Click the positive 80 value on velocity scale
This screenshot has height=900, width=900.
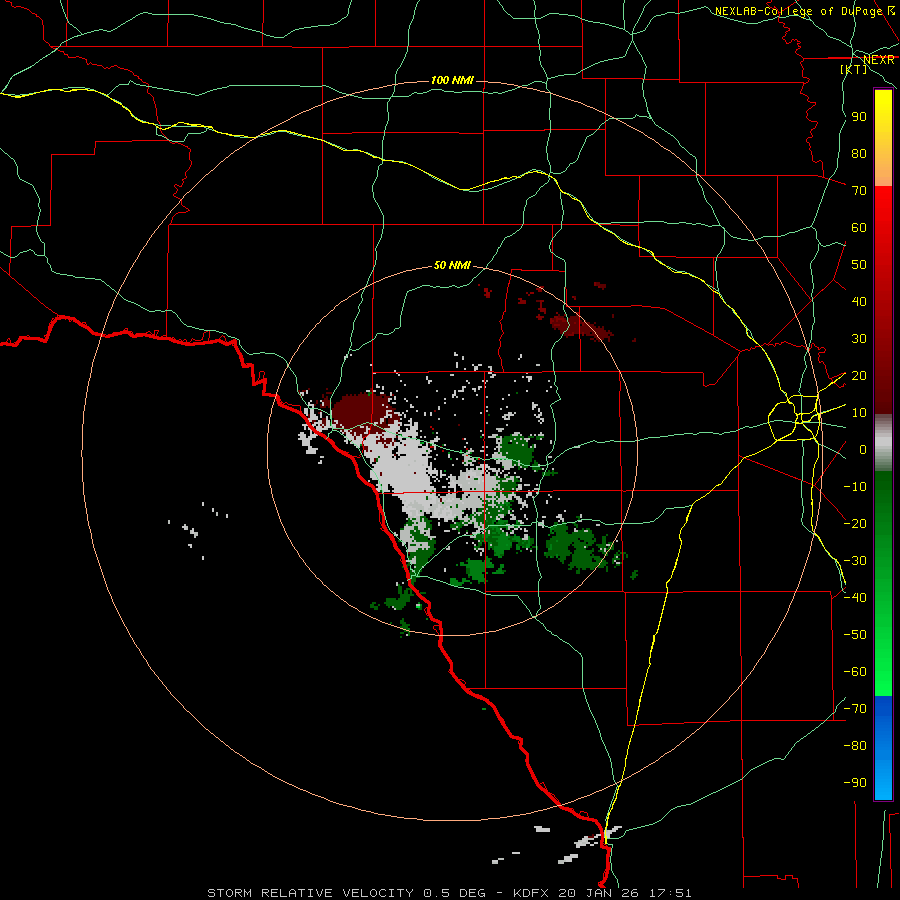click(x=859, y=153)
